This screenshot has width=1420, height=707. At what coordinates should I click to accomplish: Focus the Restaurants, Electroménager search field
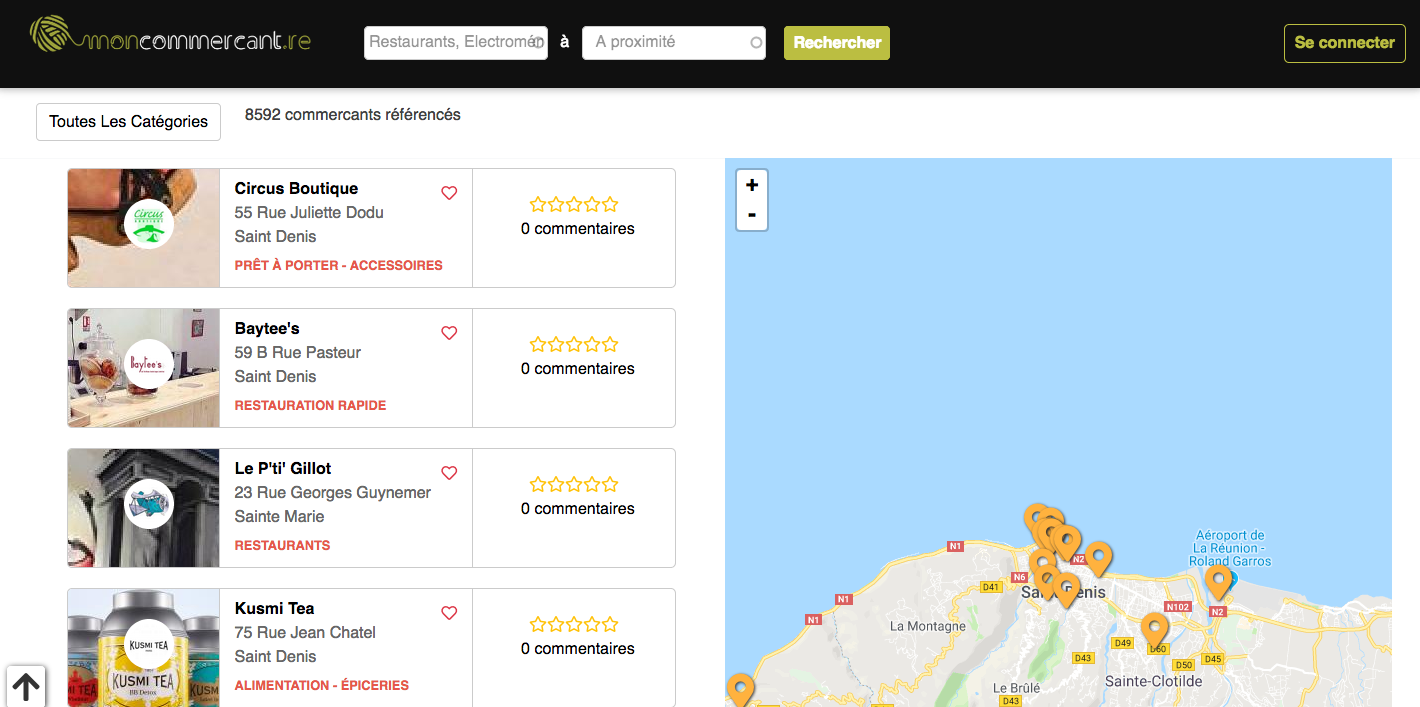click(456, 43)
